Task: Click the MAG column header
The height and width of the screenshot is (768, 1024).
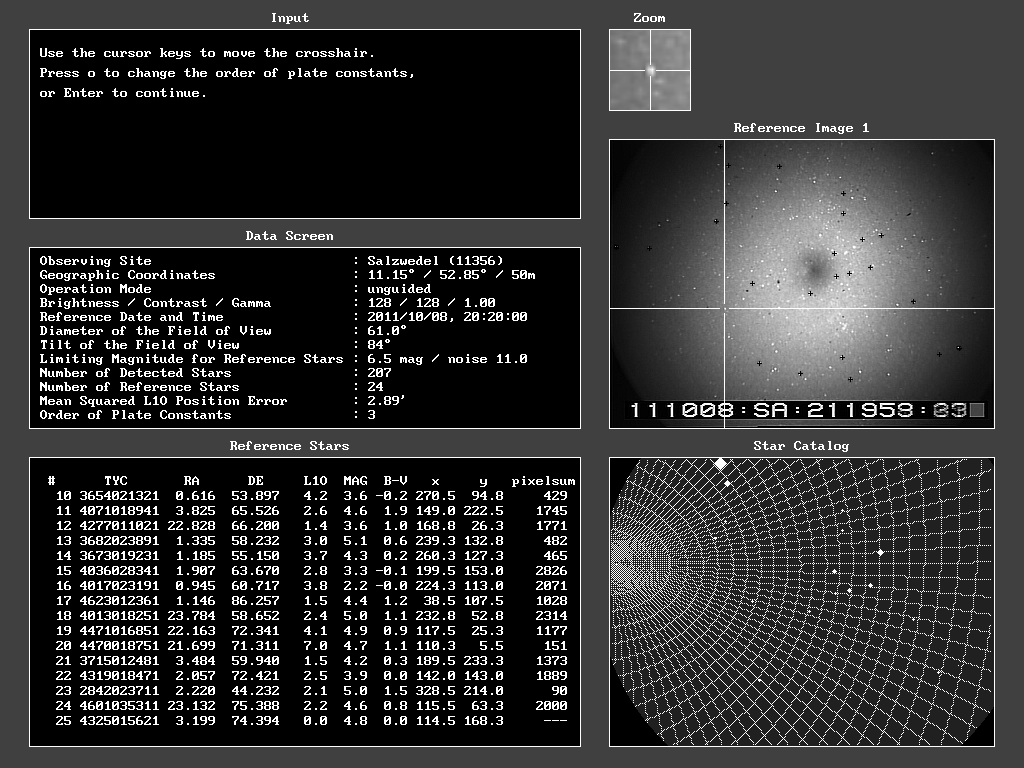Action: click(355, 481)
